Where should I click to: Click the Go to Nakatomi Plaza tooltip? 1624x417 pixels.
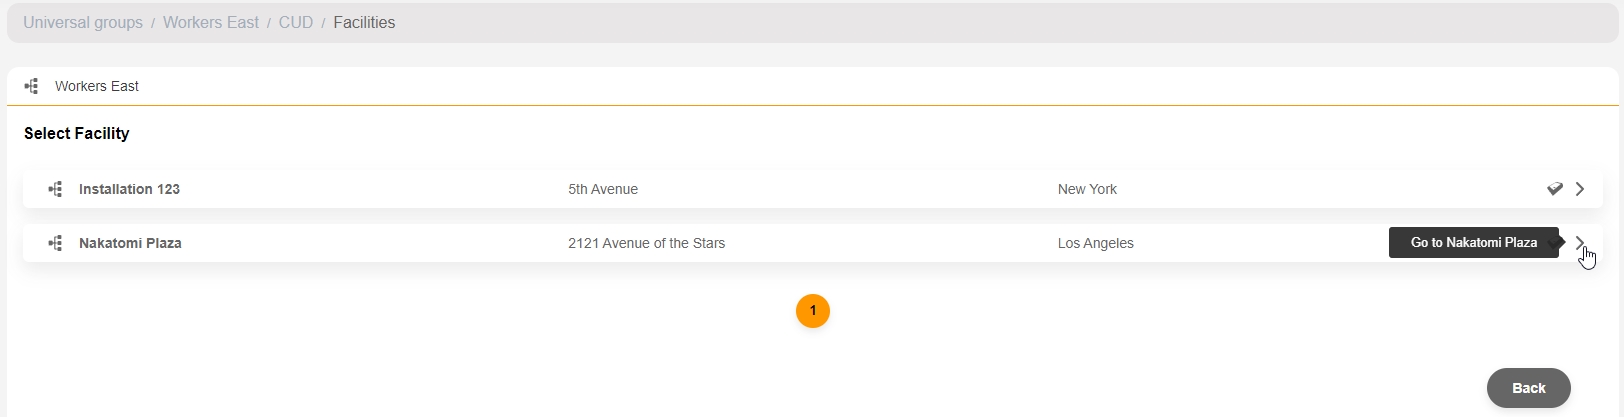1474,243
